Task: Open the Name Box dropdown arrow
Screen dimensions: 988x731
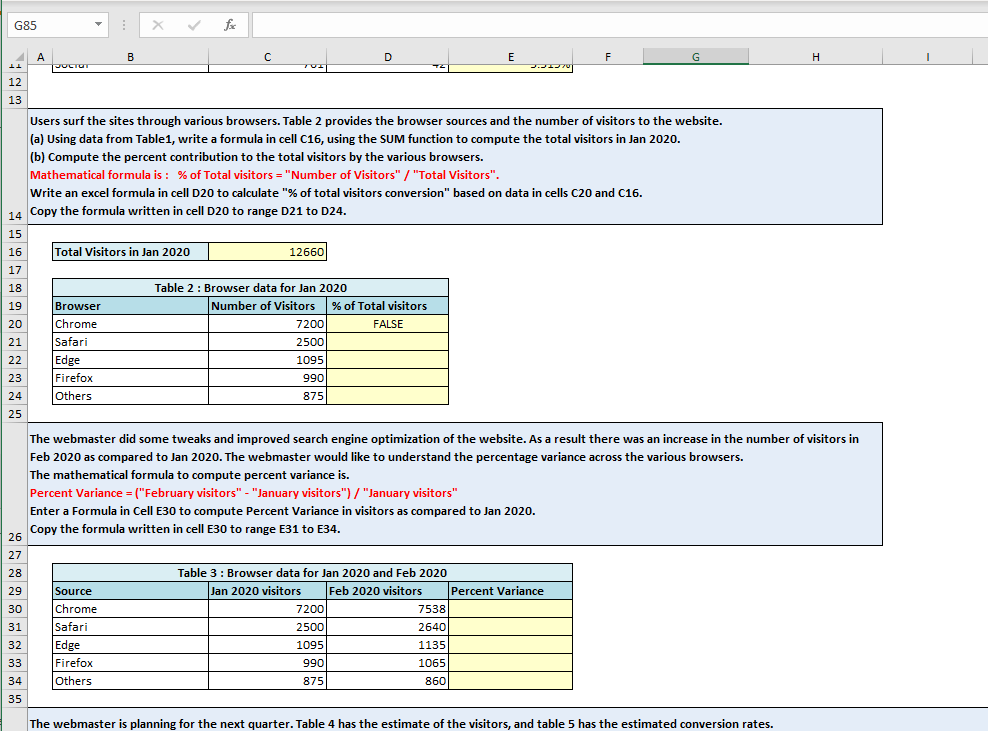Action: 97,24
